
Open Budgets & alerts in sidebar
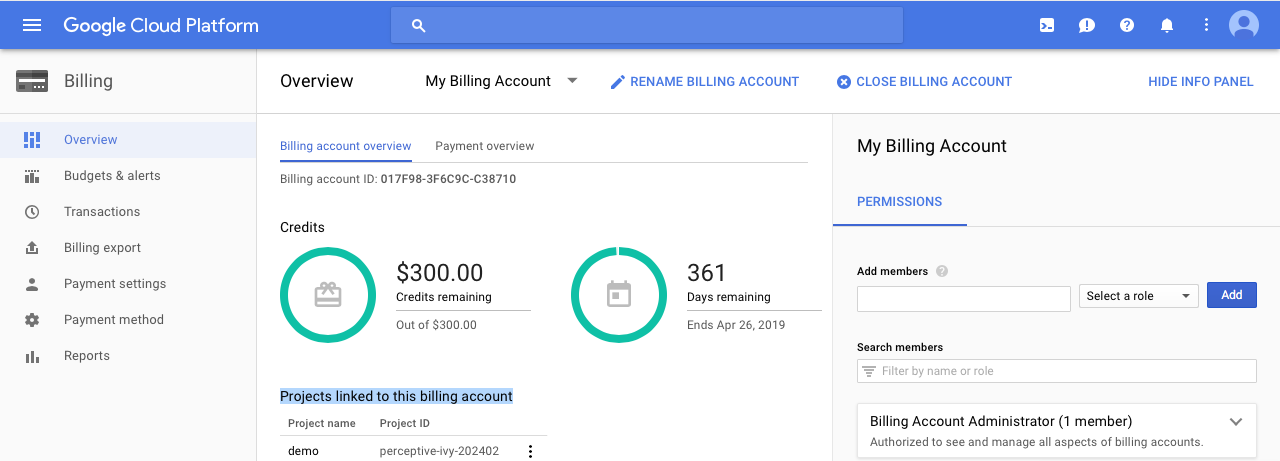(112, 176)
